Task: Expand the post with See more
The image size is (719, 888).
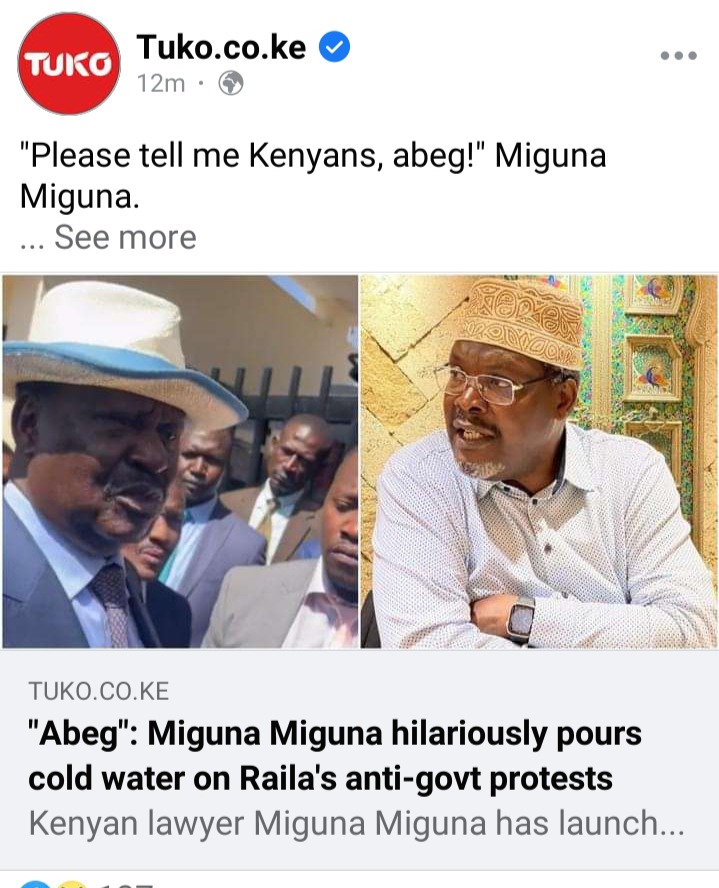Action: [x=125, y=237]
